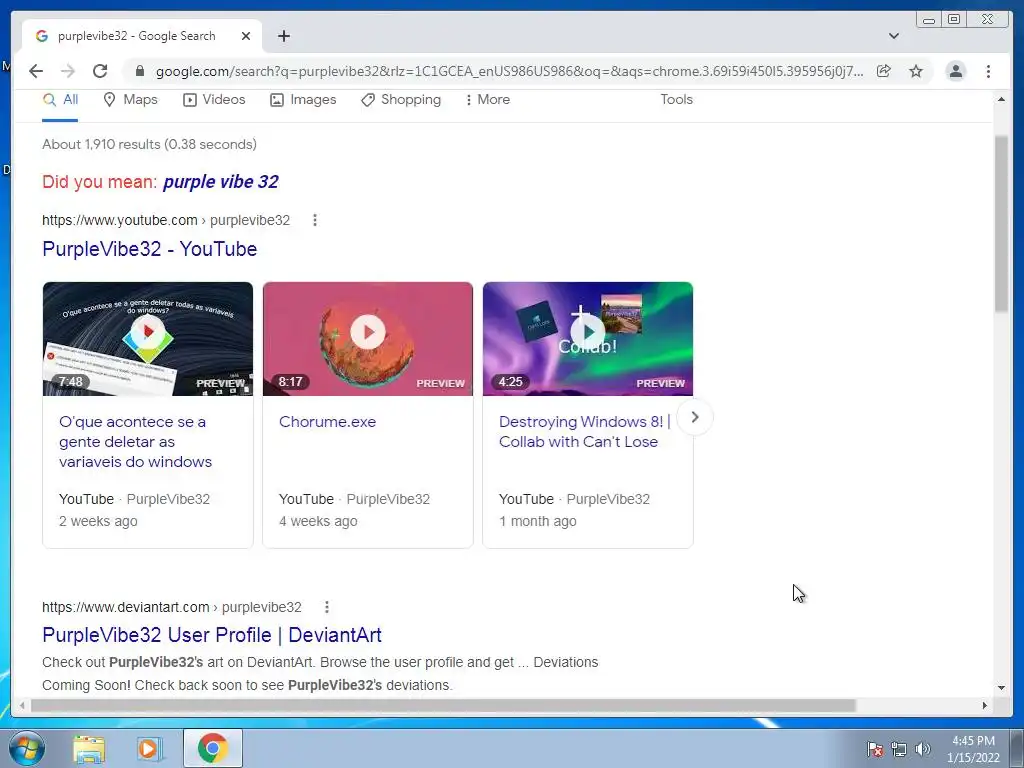
Task: Open Windows Explorer from the taskbar
Action: click(89, 749)
